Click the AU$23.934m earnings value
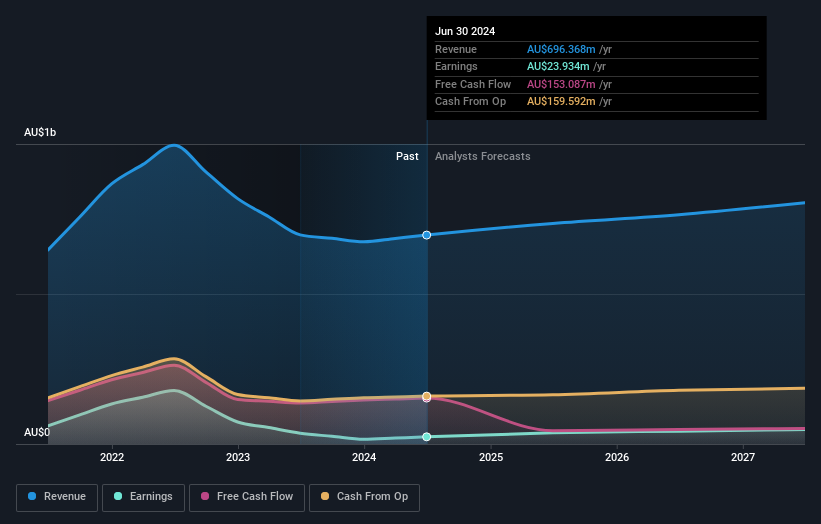The width and height of the screenshot is (821, 524). coord(558,66)
